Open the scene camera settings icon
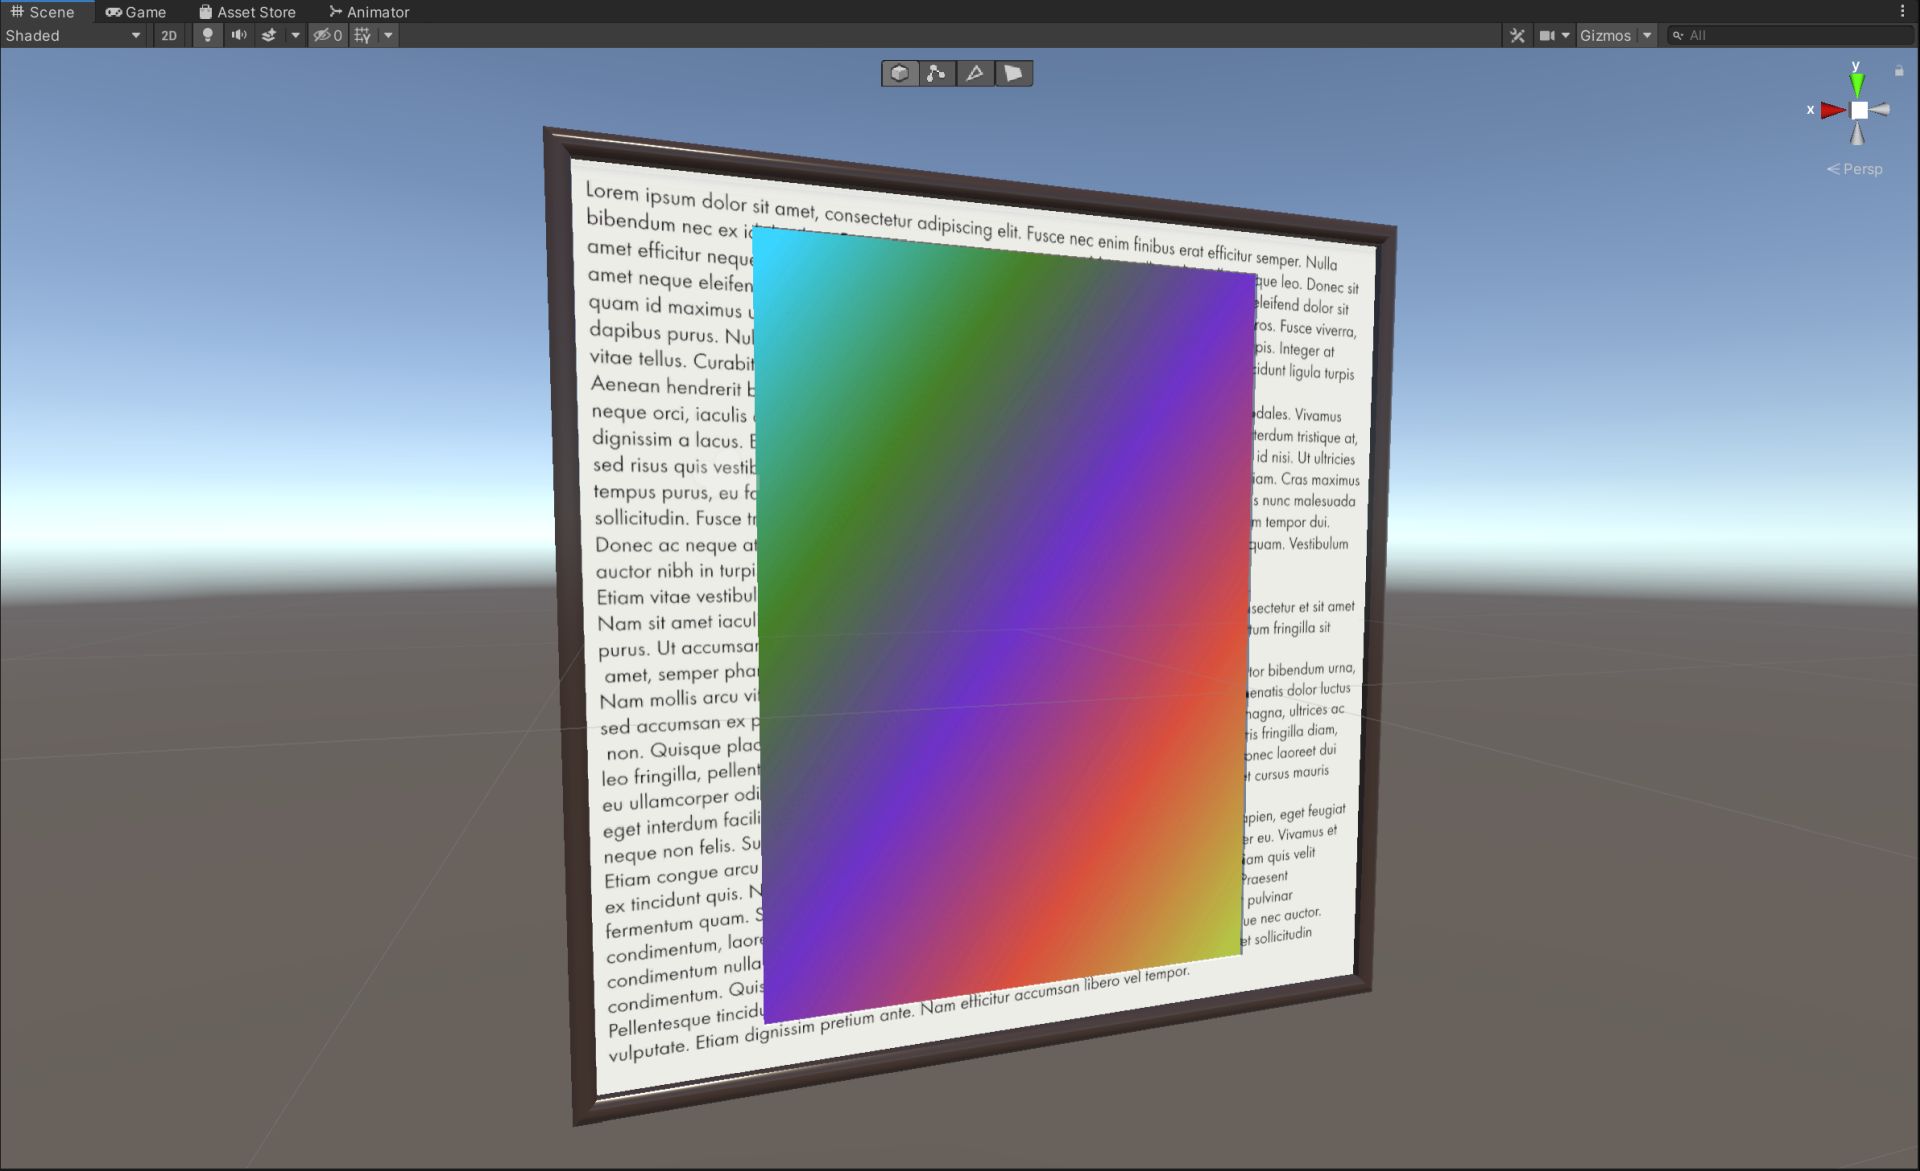The width and height of the screenshot is (1920, 1171). [1547, 35]
